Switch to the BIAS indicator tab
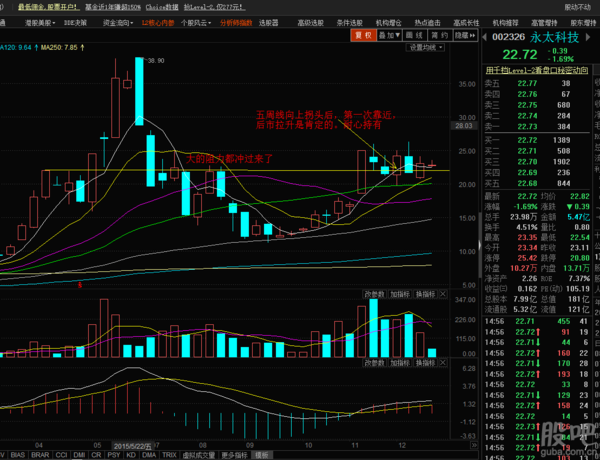600x460 pixels. [16, 453]
